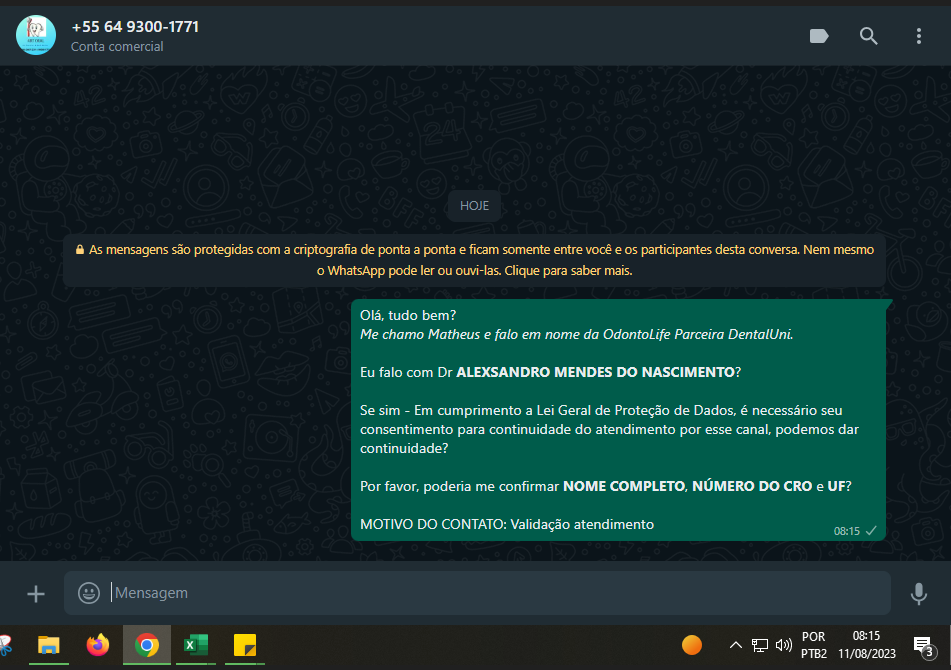
Task: Open Excel from the taskbar
Action: (196, 645)
